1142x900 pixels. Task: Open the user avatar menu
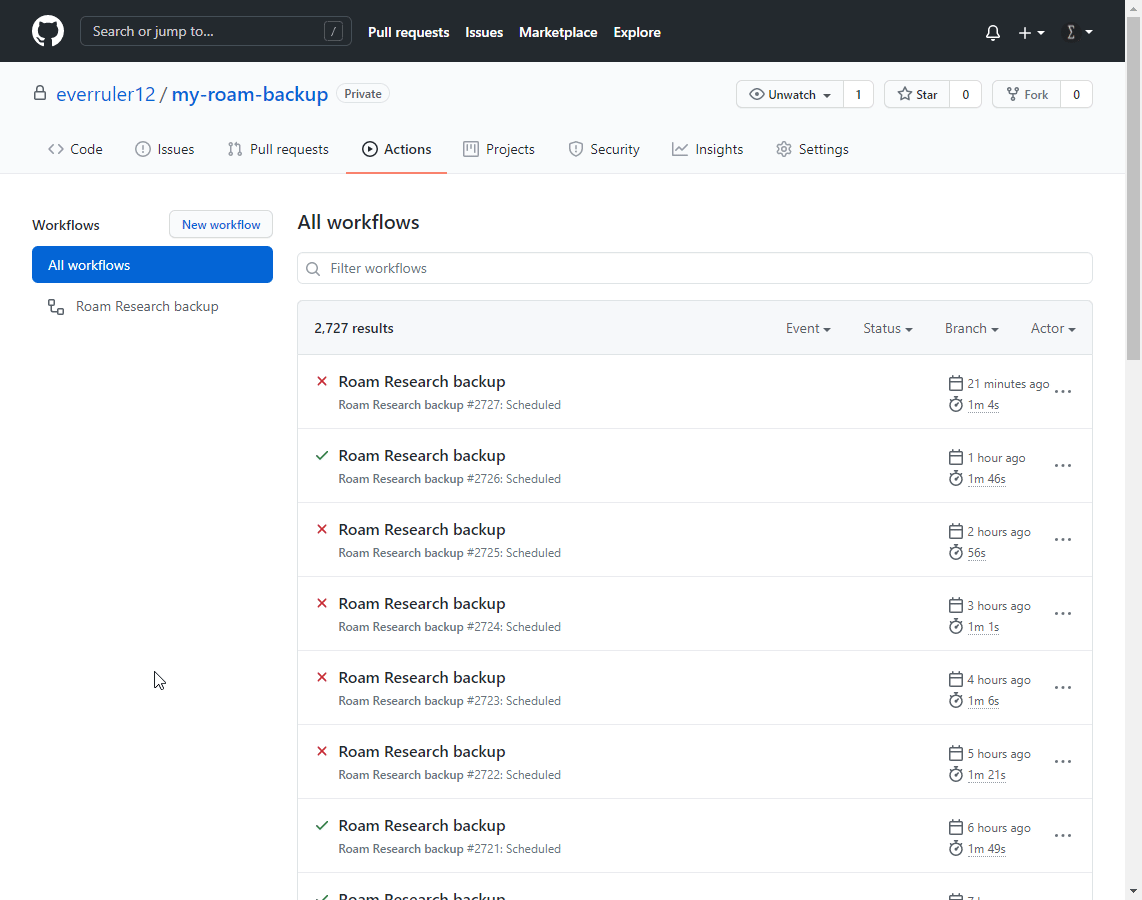click(1079, 32)
